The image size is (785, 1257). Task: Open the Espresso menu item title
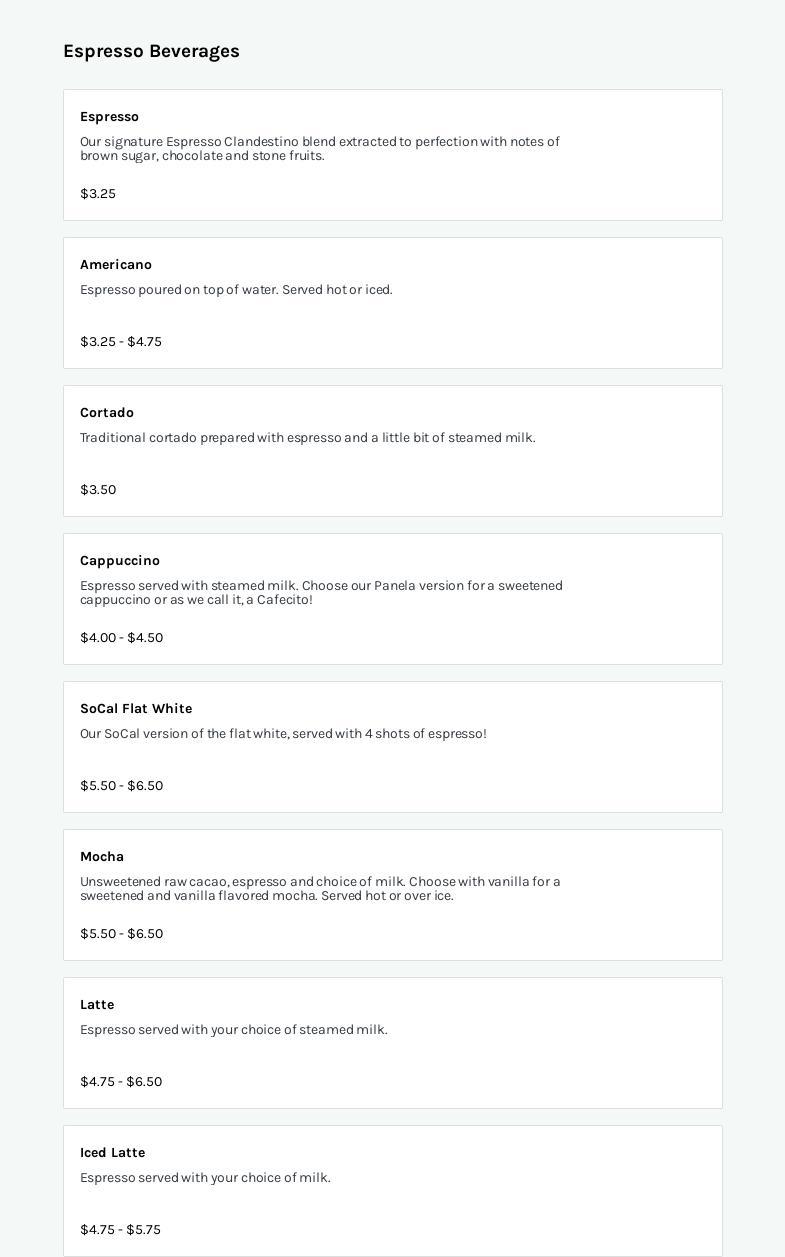pyautogui.click(x=109, y=117)
